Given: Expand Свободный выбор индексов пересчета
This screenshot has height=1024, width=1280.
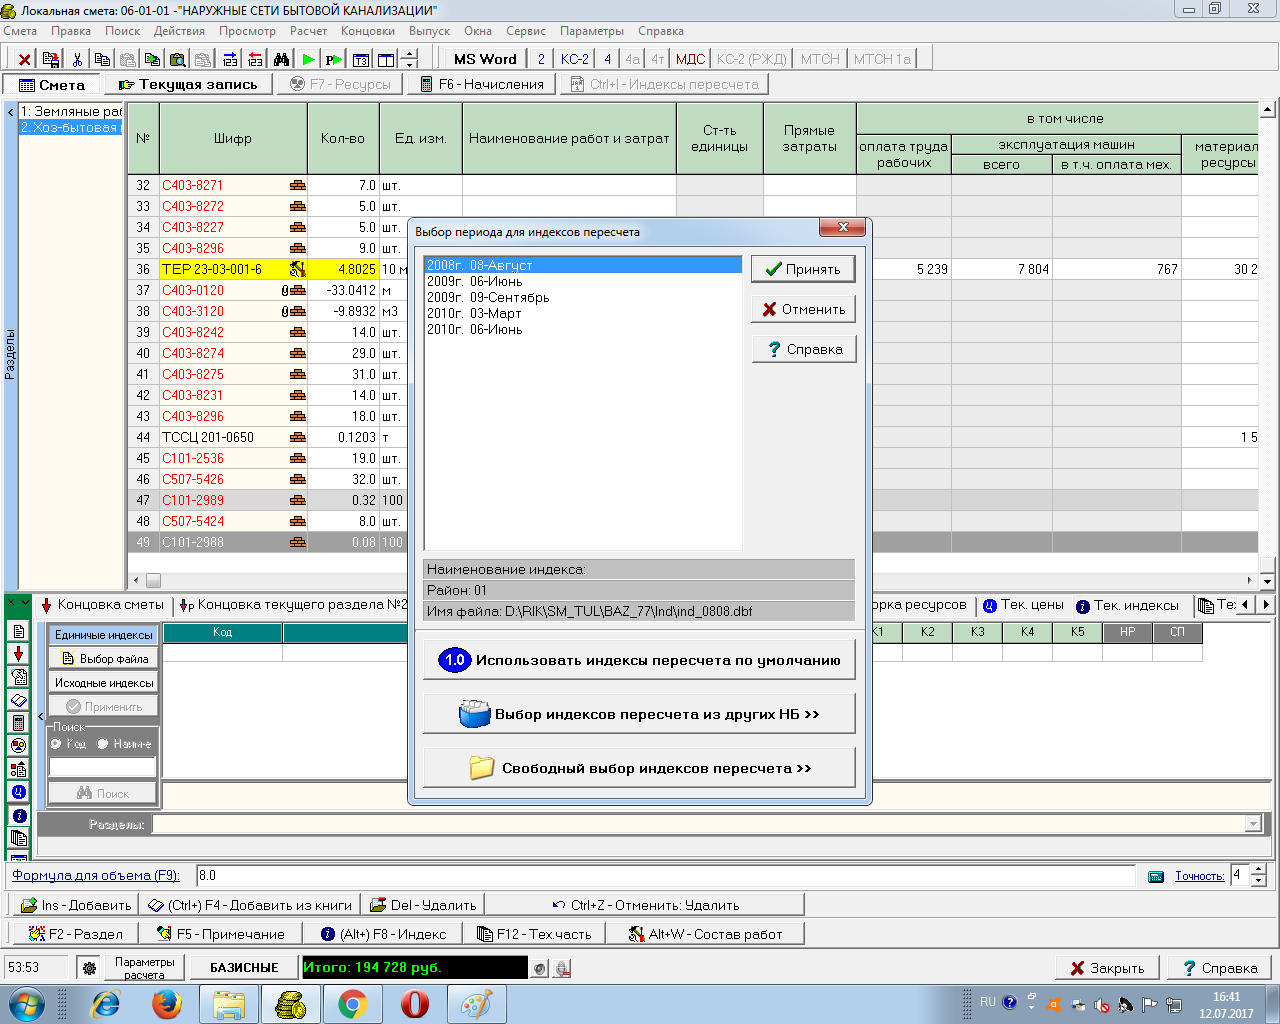Looking at the screenshot, I should (x=639, y=768).
